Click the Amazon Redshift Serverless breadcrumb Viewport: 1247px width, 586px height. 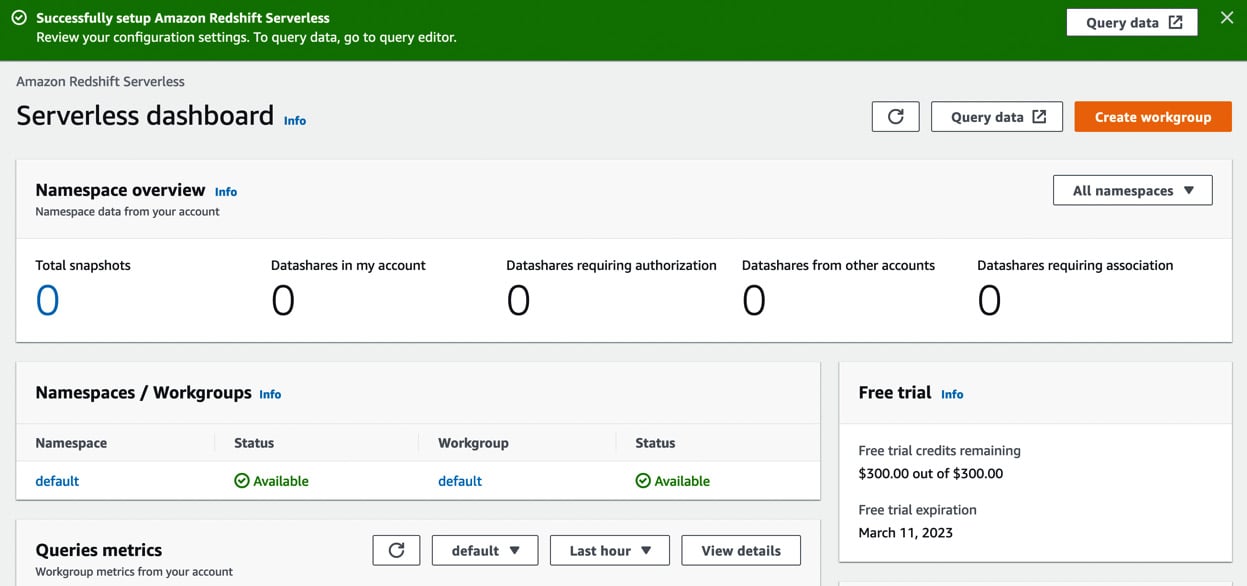tap(100, 82)
